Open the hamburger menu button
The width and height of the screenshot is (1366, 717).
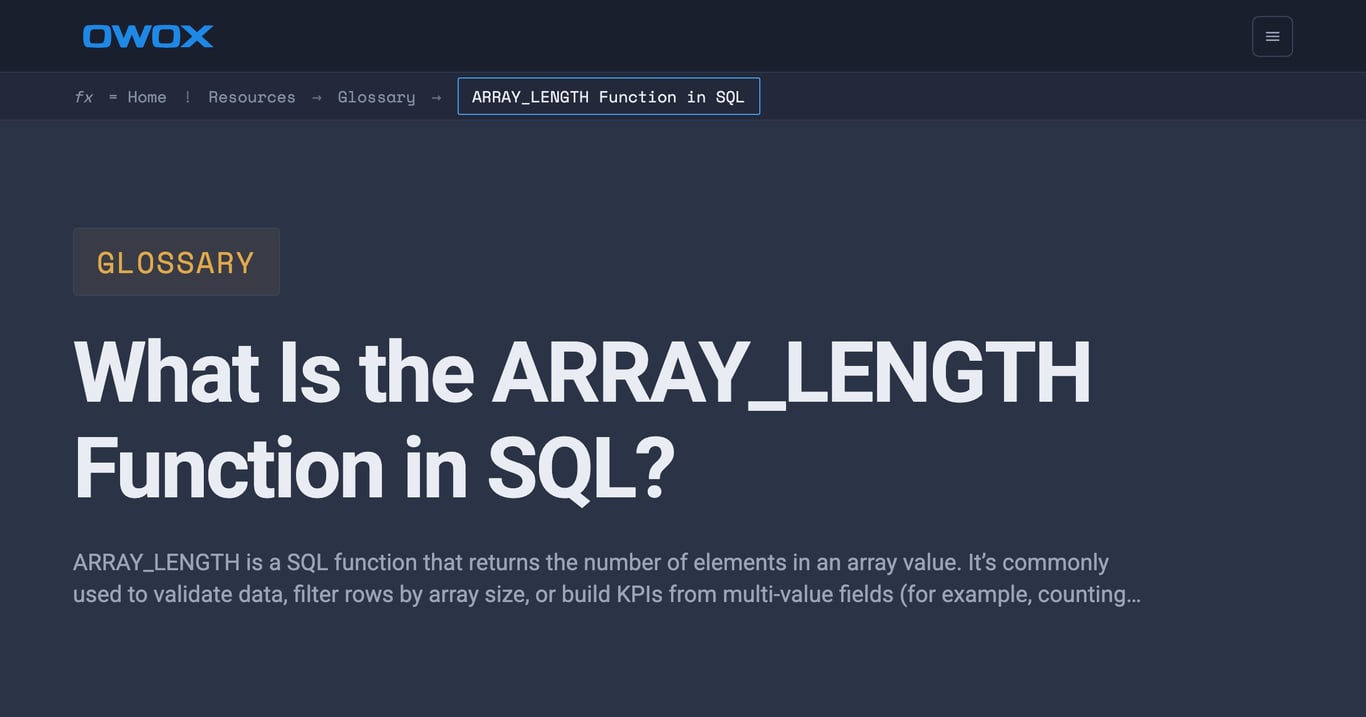coord(1272,36)
